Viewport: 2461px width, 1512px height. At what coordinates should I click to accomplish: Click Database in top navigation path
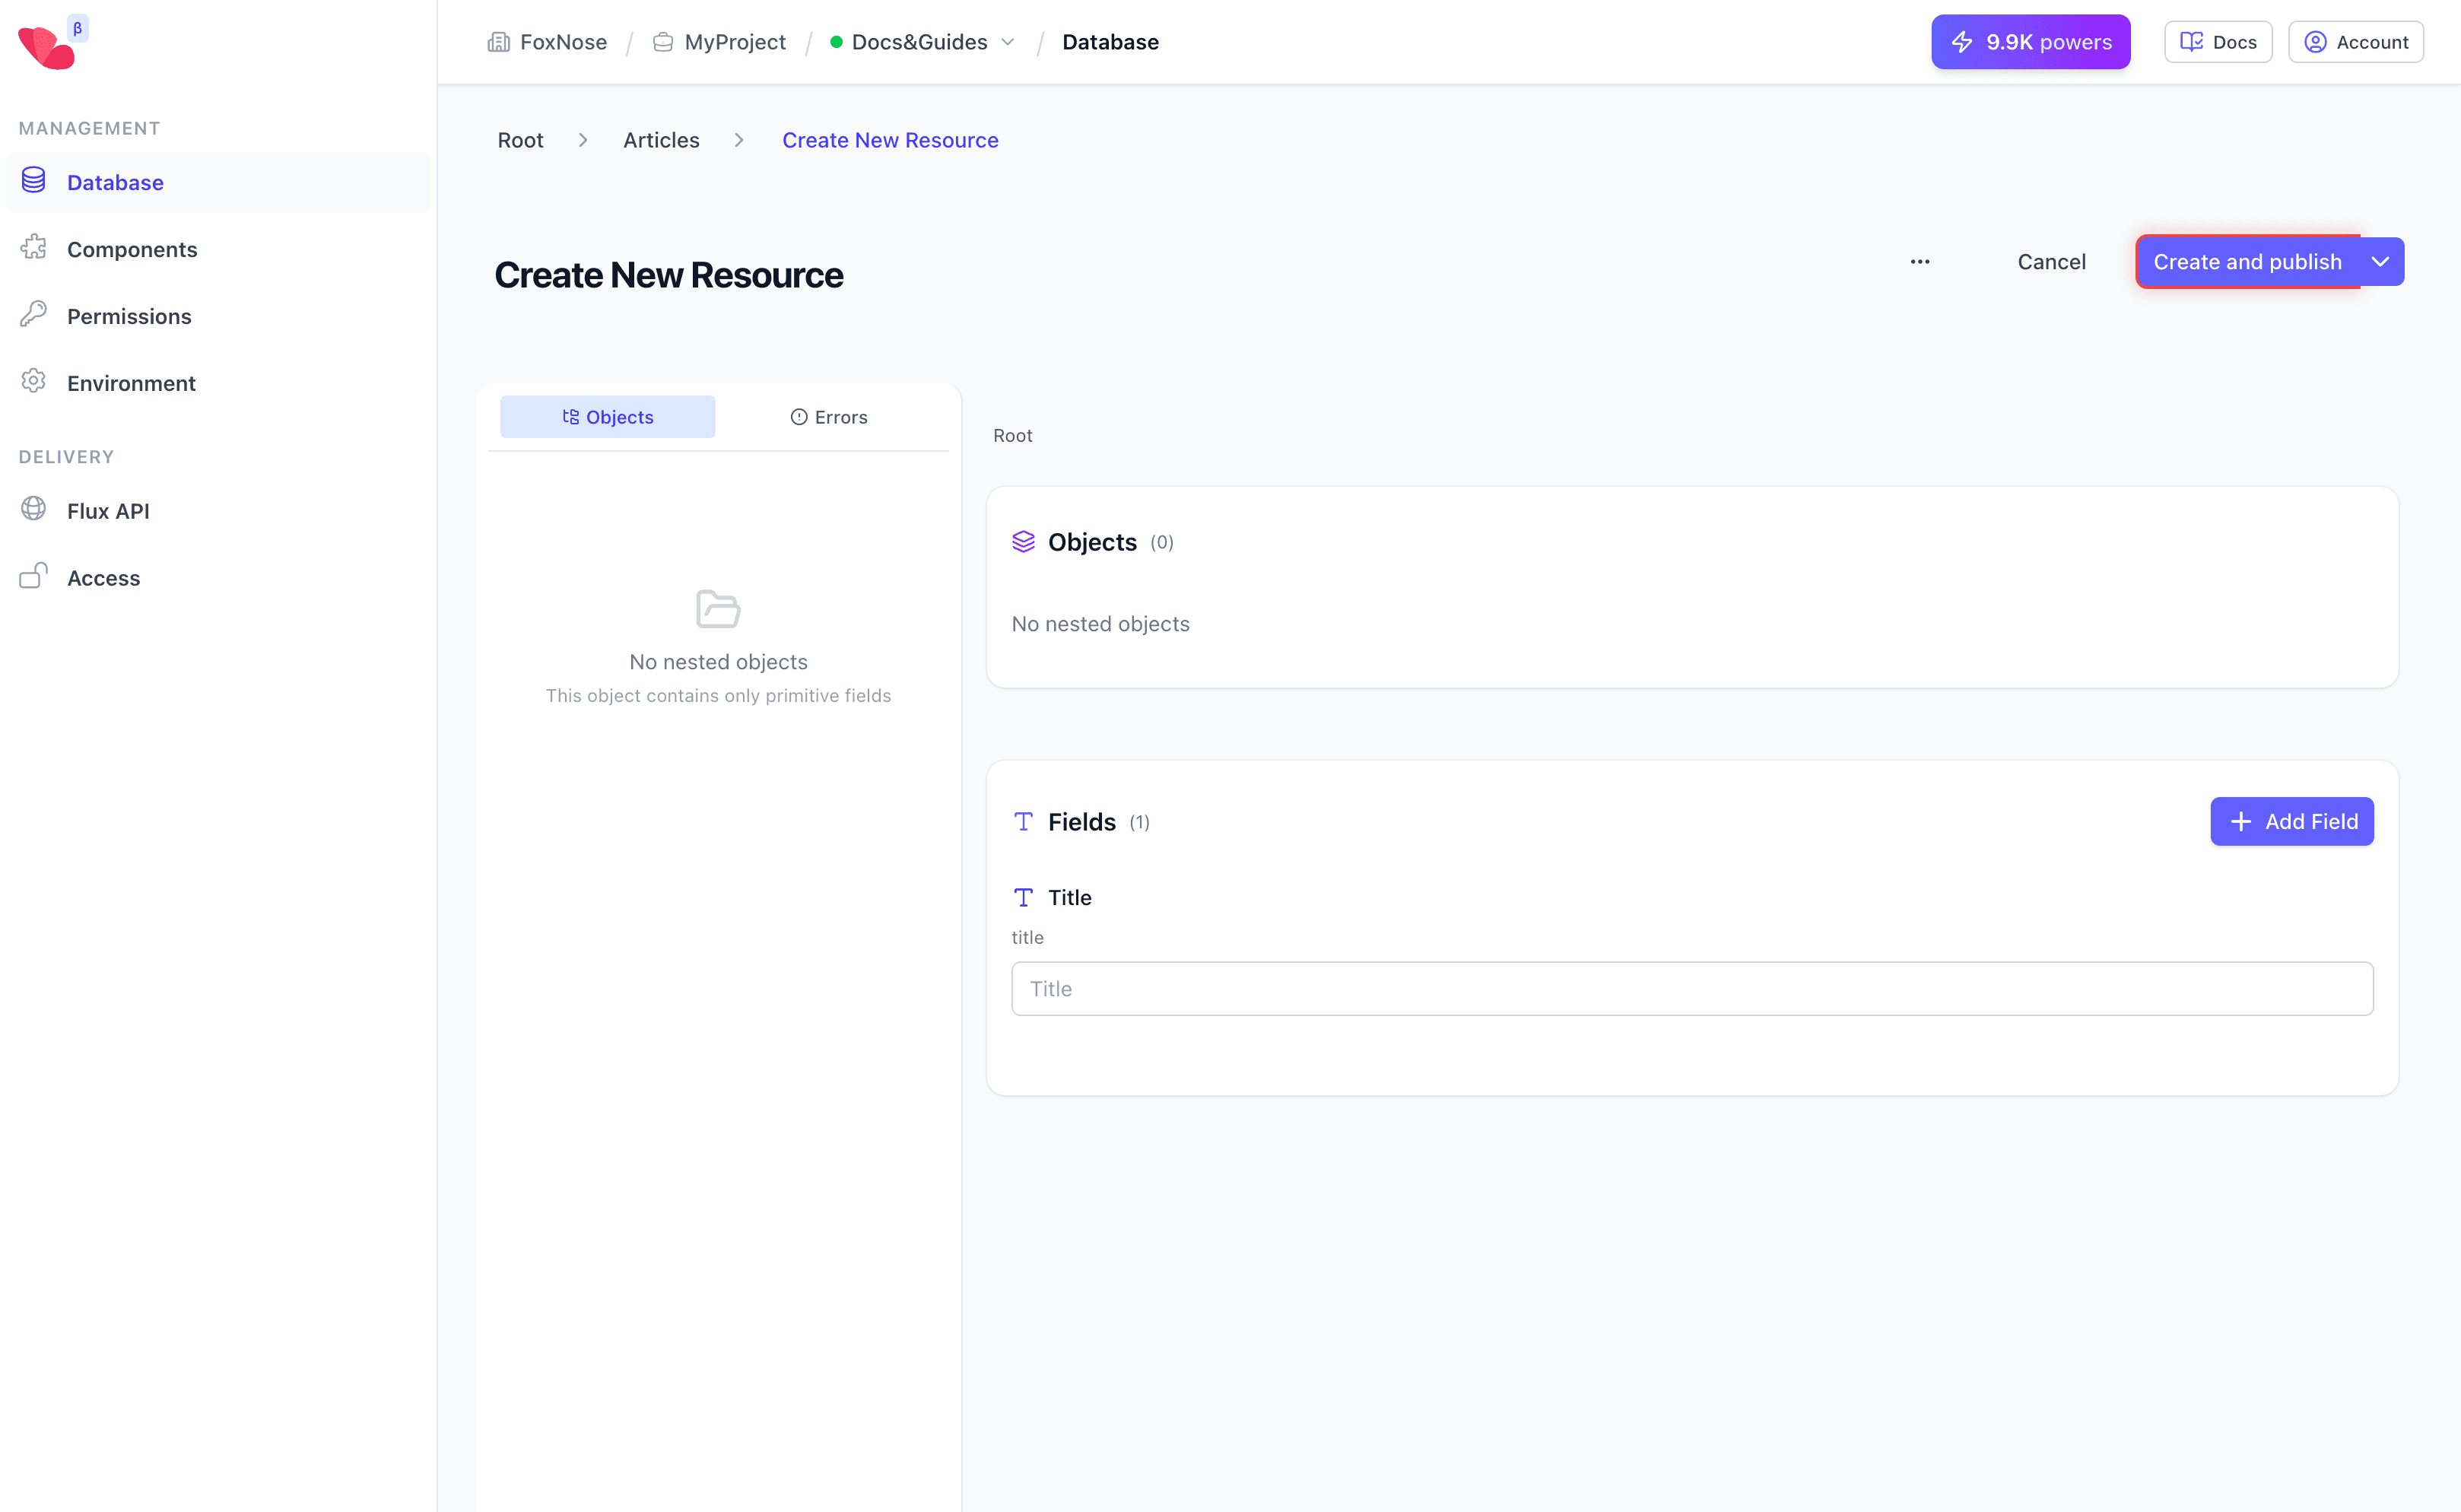click(x=1110, y=42)
